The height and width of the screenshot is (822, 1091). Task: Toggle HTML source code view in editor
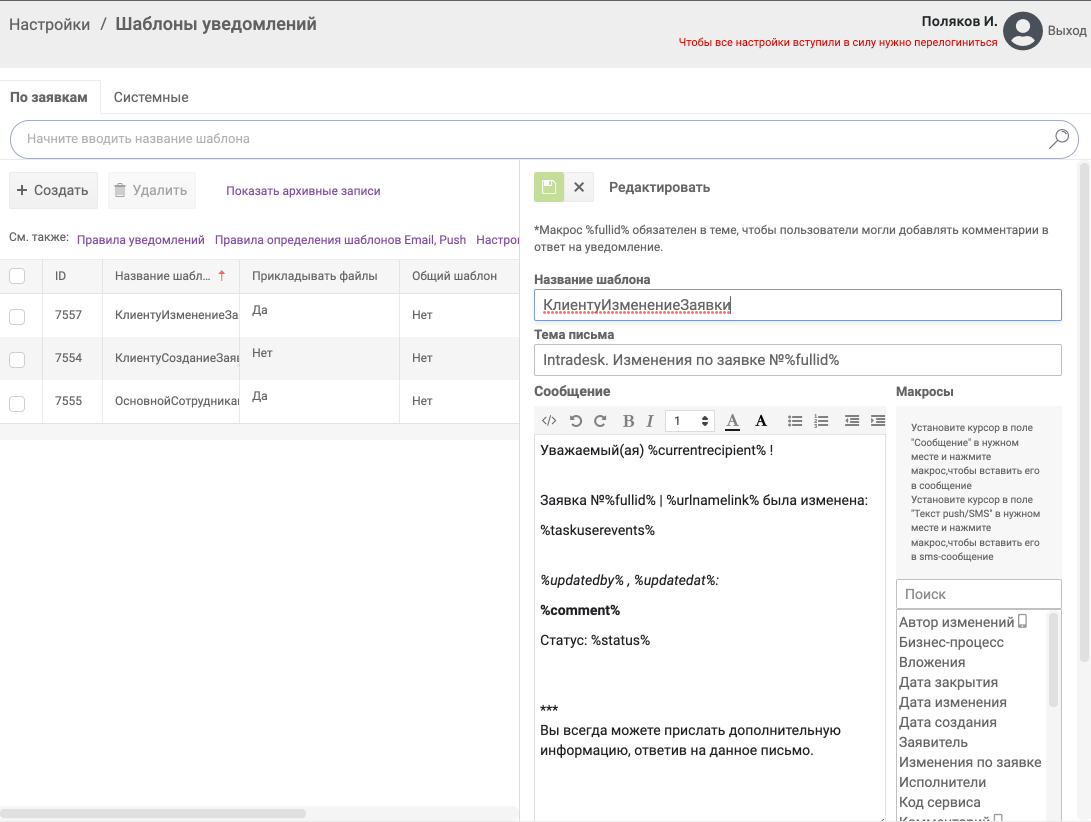[549, 420]
